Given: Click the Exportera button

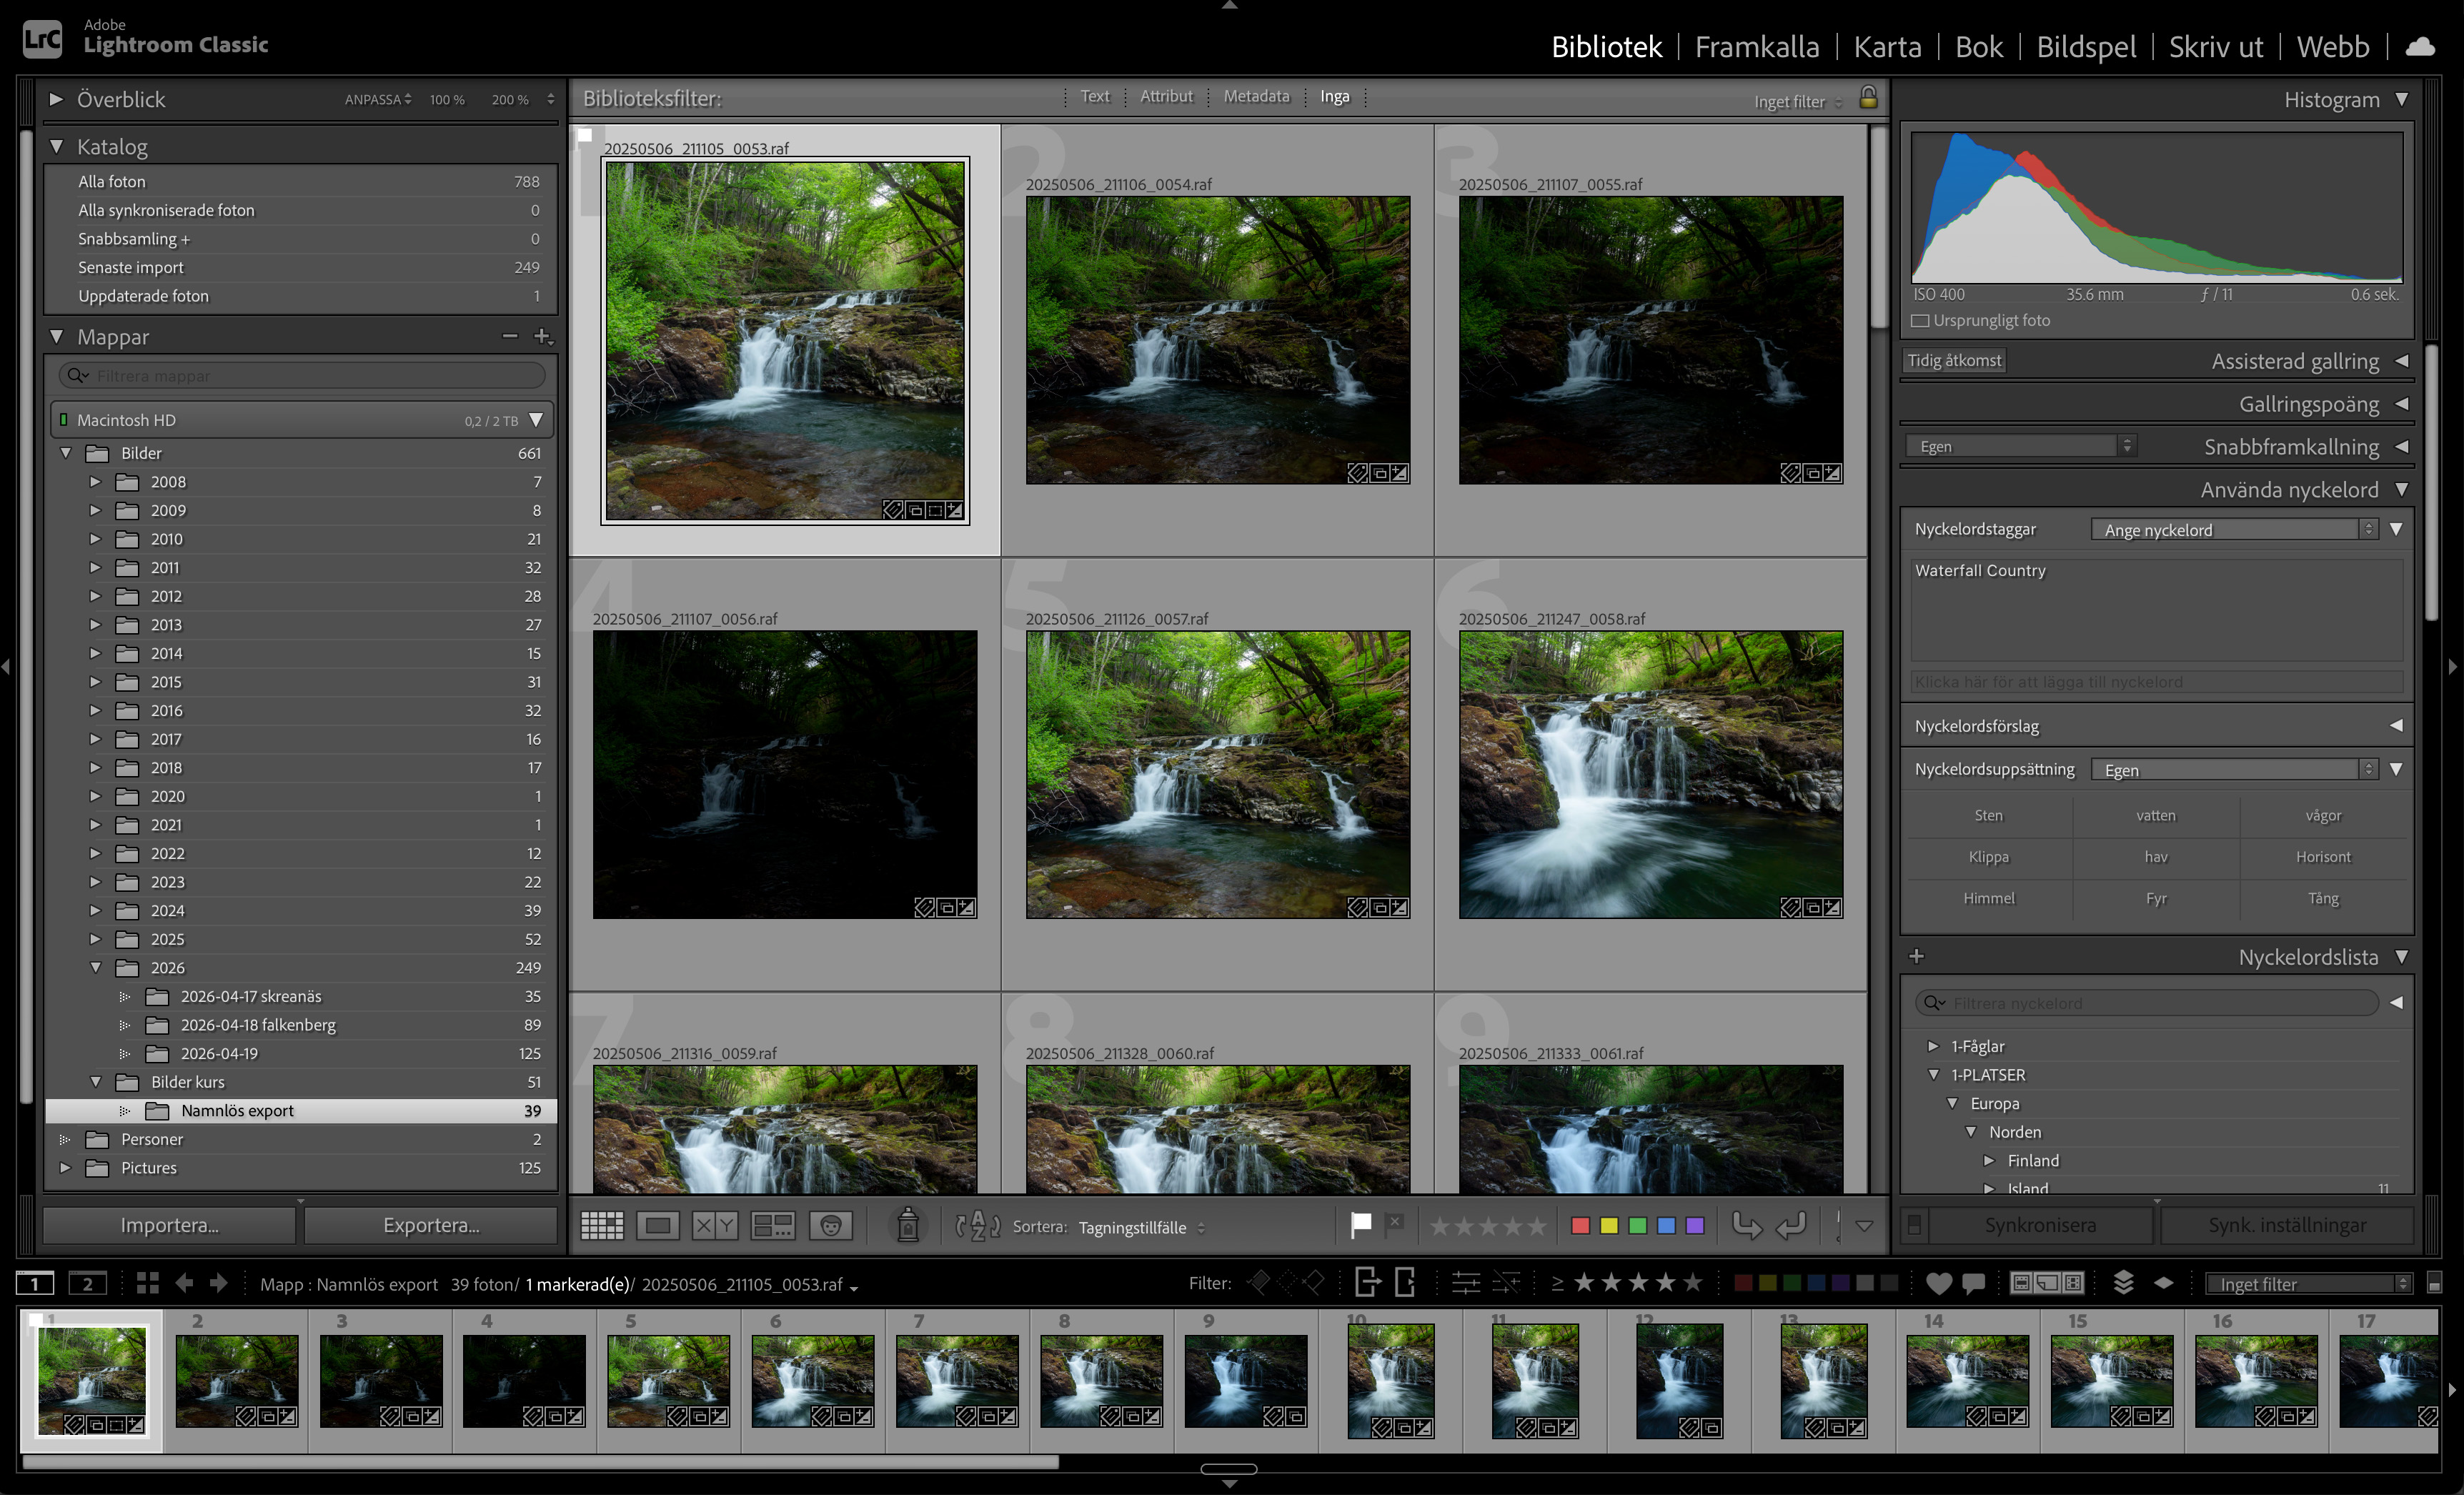Looking at the screenshot, I should tap(431, 1225).
